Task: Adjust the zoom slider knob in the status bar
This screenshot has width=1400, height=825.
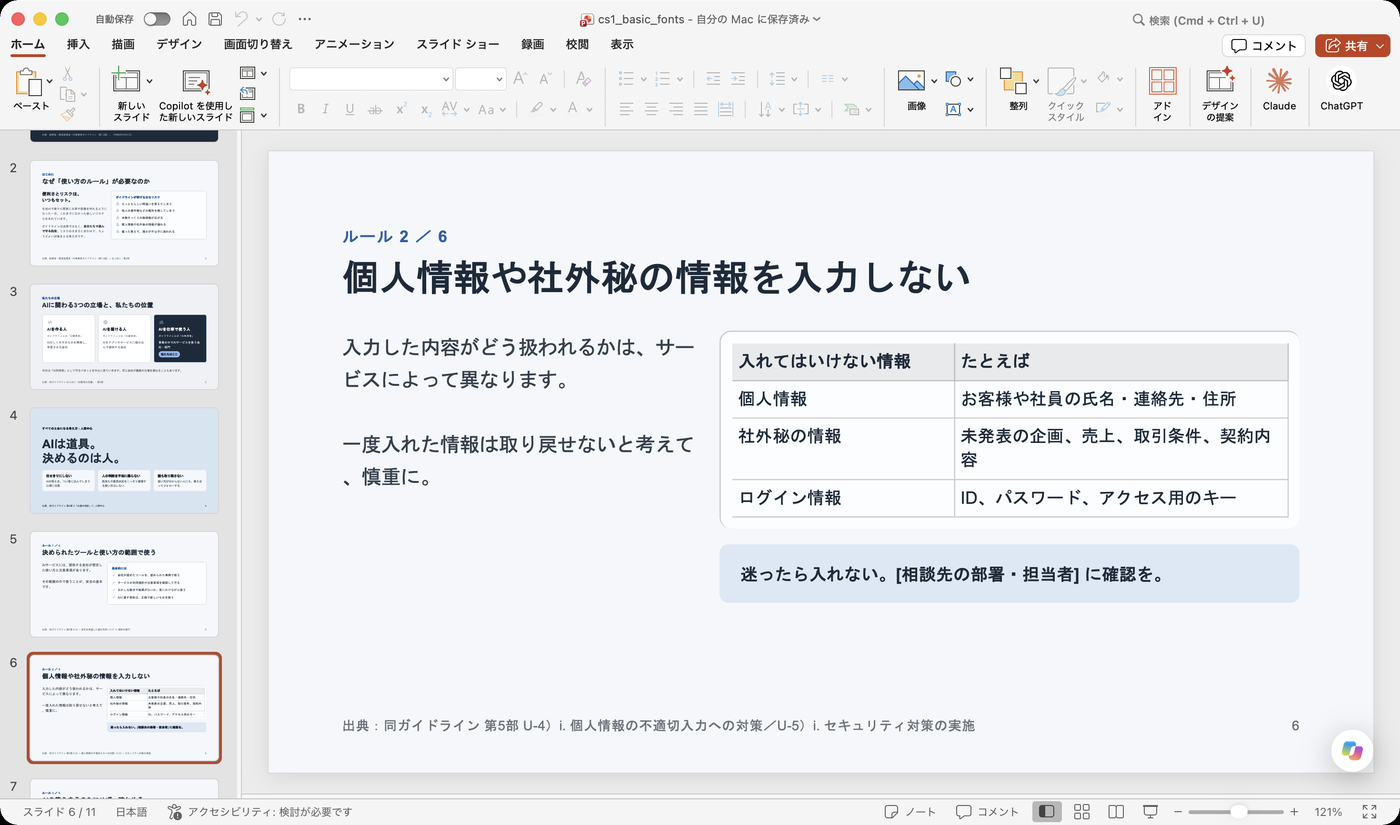Action: pyautogui.click(x=1238, y=811)
